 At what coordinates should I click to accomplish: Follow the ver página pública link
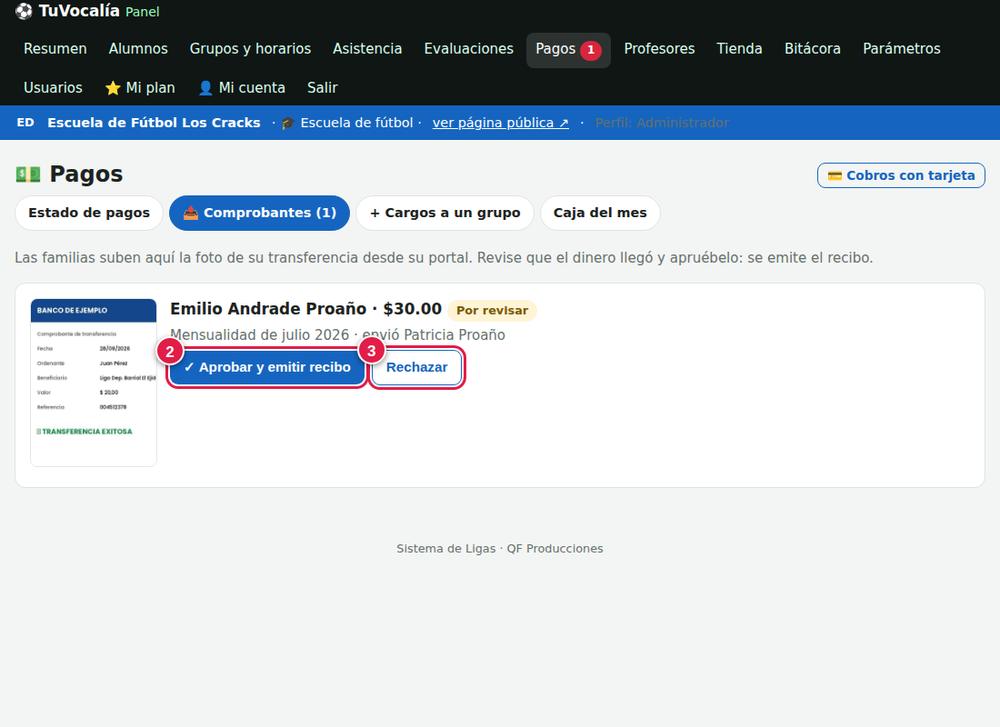tap(501, 123)
